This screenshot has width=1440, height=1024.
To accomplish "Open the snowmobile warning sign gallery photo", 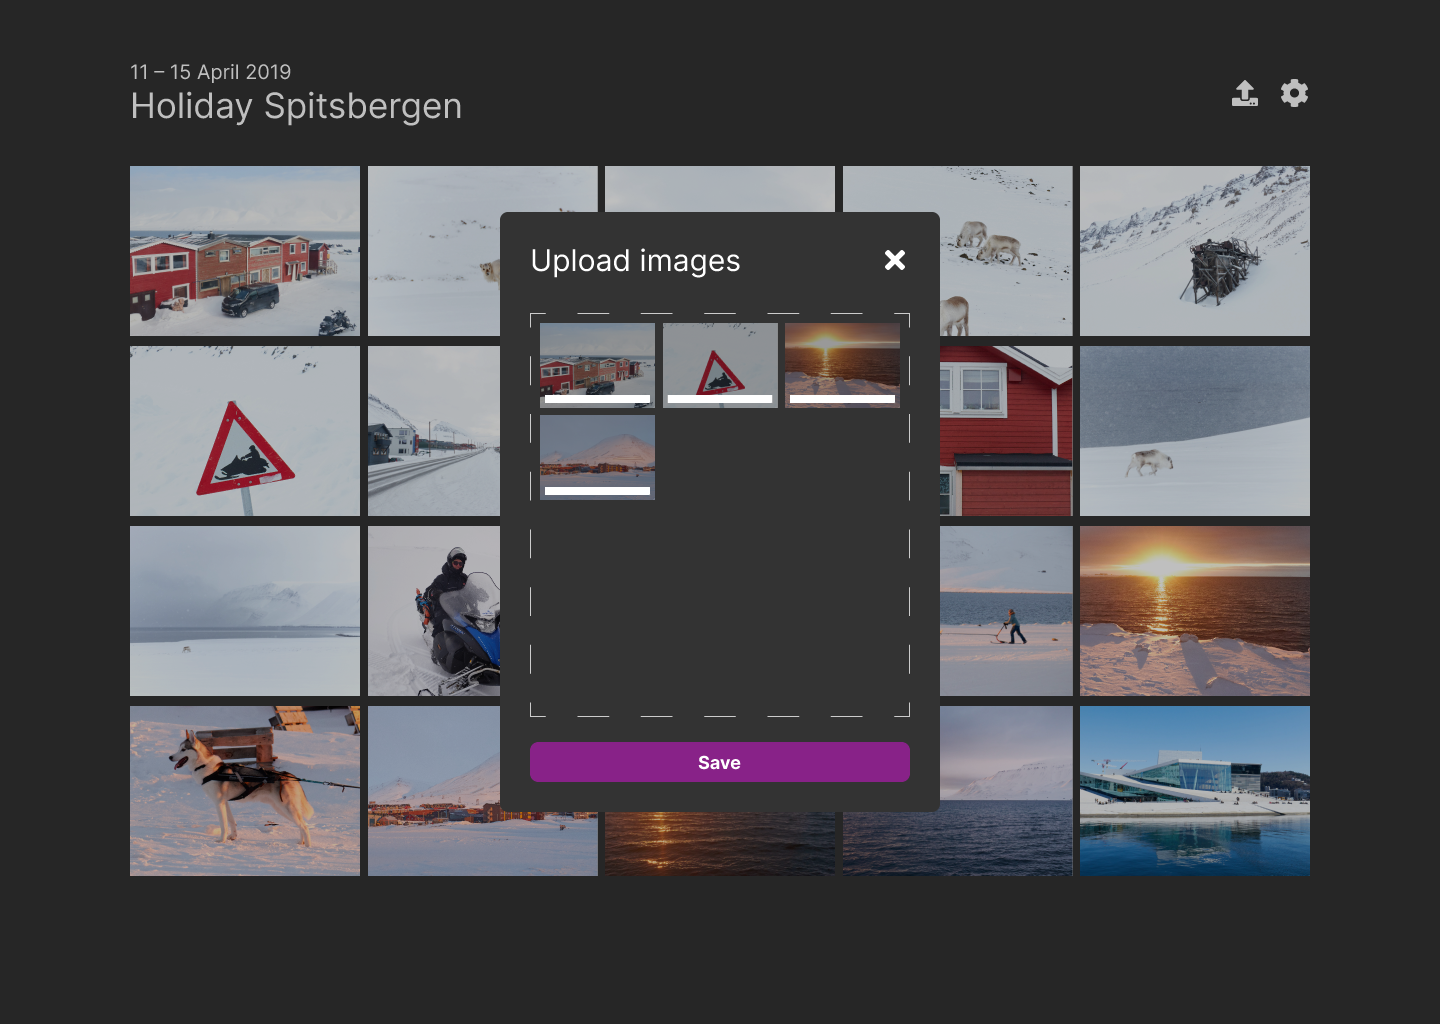I will (245, 431).
